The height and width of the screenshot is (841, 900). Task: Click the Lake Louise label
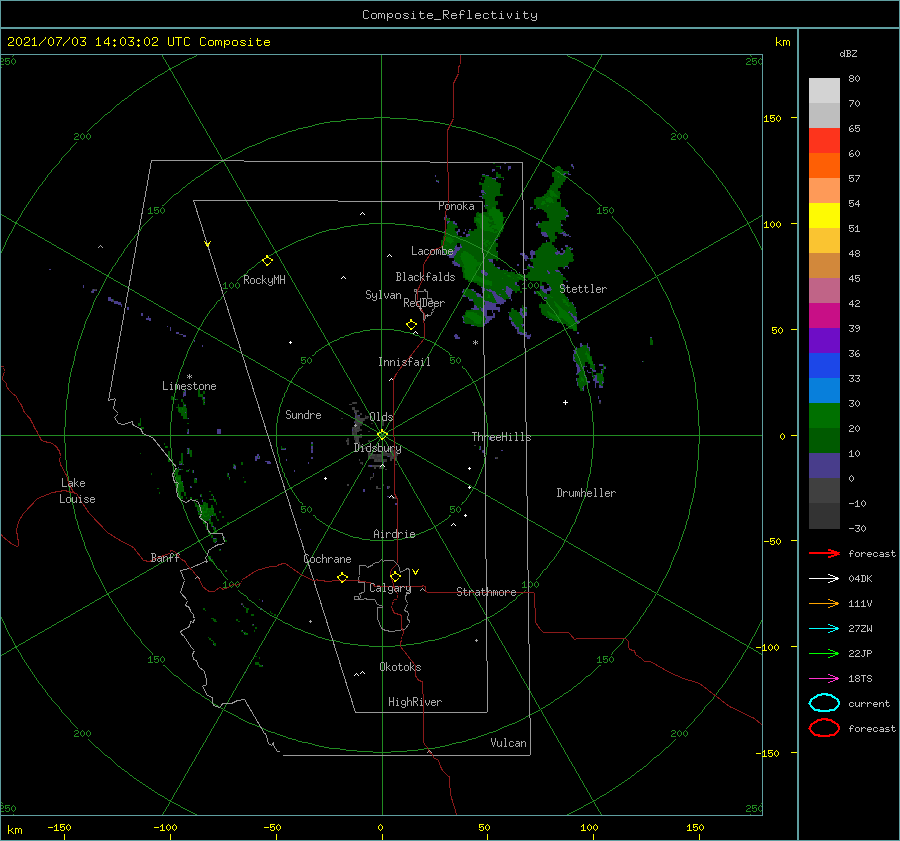pyautogui.click(x=77, y=491)
